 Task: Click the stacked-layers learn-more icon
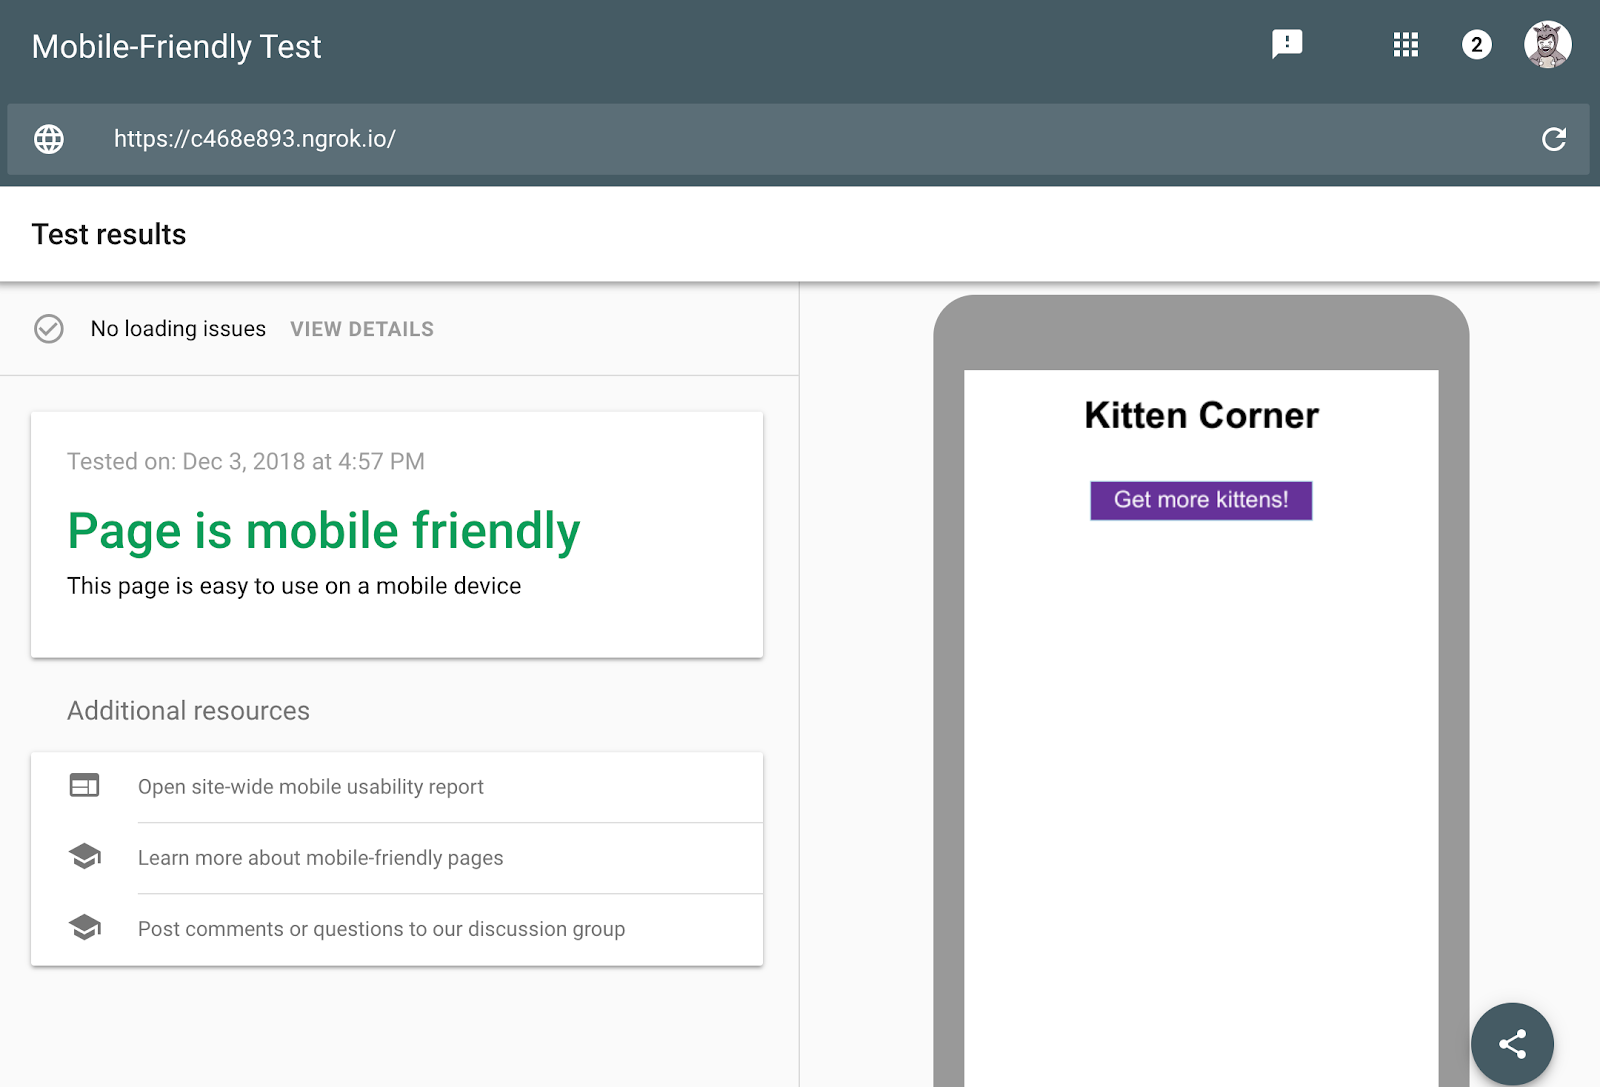click(x=84, y=857)
